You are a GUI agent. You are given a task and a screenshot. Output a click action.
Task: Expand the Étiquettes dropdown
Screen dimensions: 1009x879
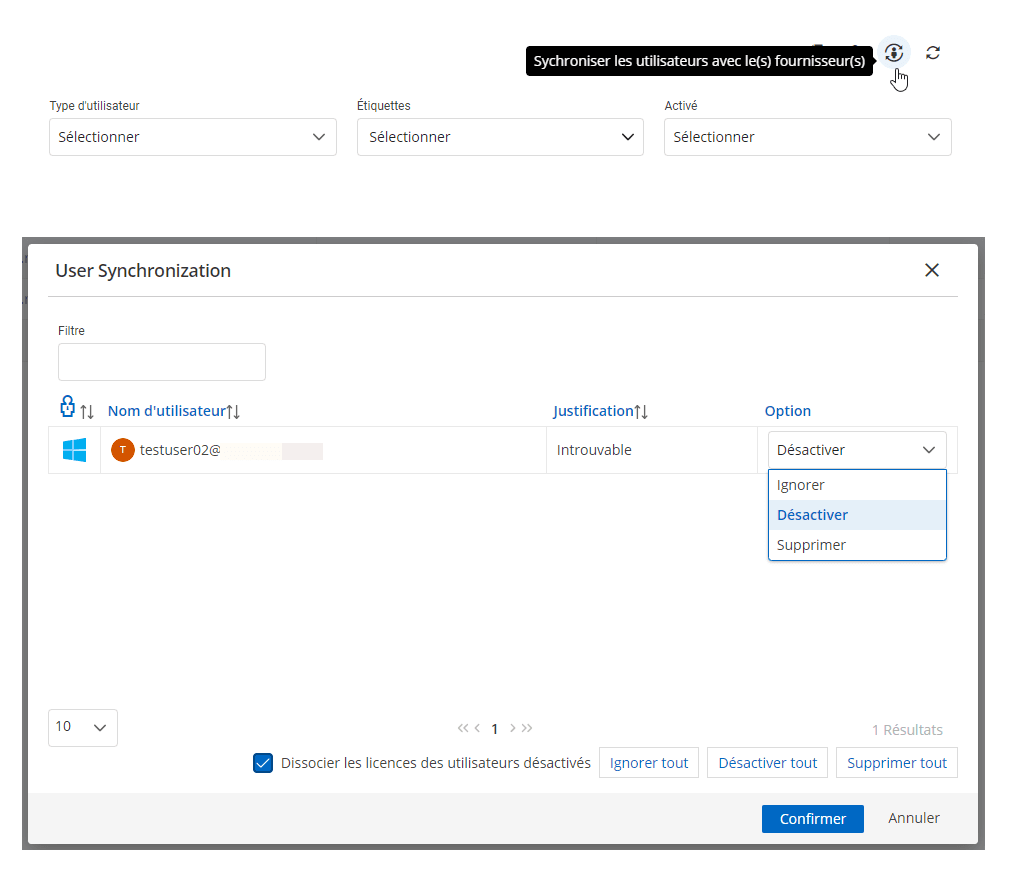click(x=500, y=137)
